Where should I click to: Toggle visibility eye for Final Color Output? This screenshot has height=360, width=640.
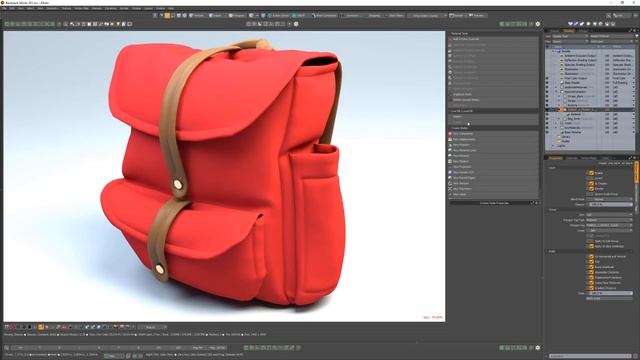[x=547, y=78]
